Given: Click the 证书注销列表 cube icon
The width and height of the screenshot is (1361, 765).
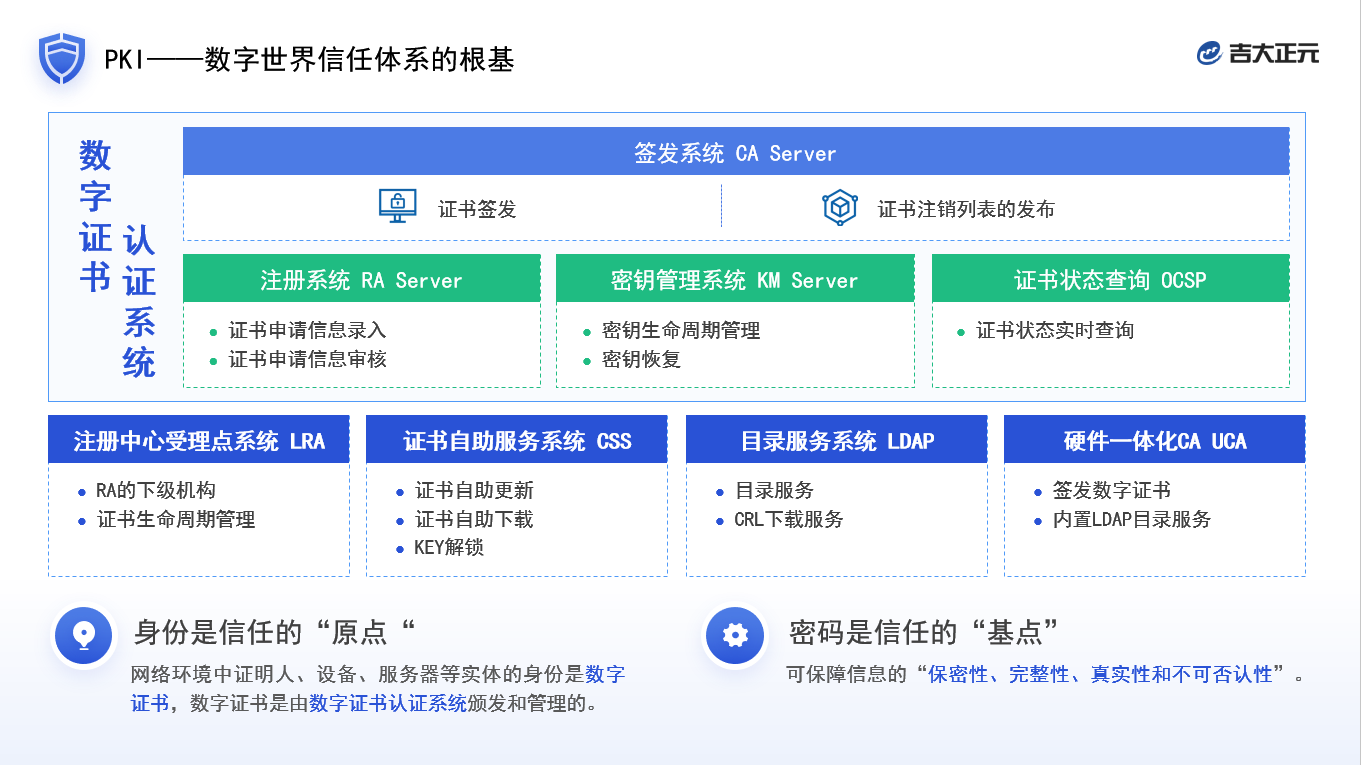Looking at the screenshot, I should click(x=840, y=207).
